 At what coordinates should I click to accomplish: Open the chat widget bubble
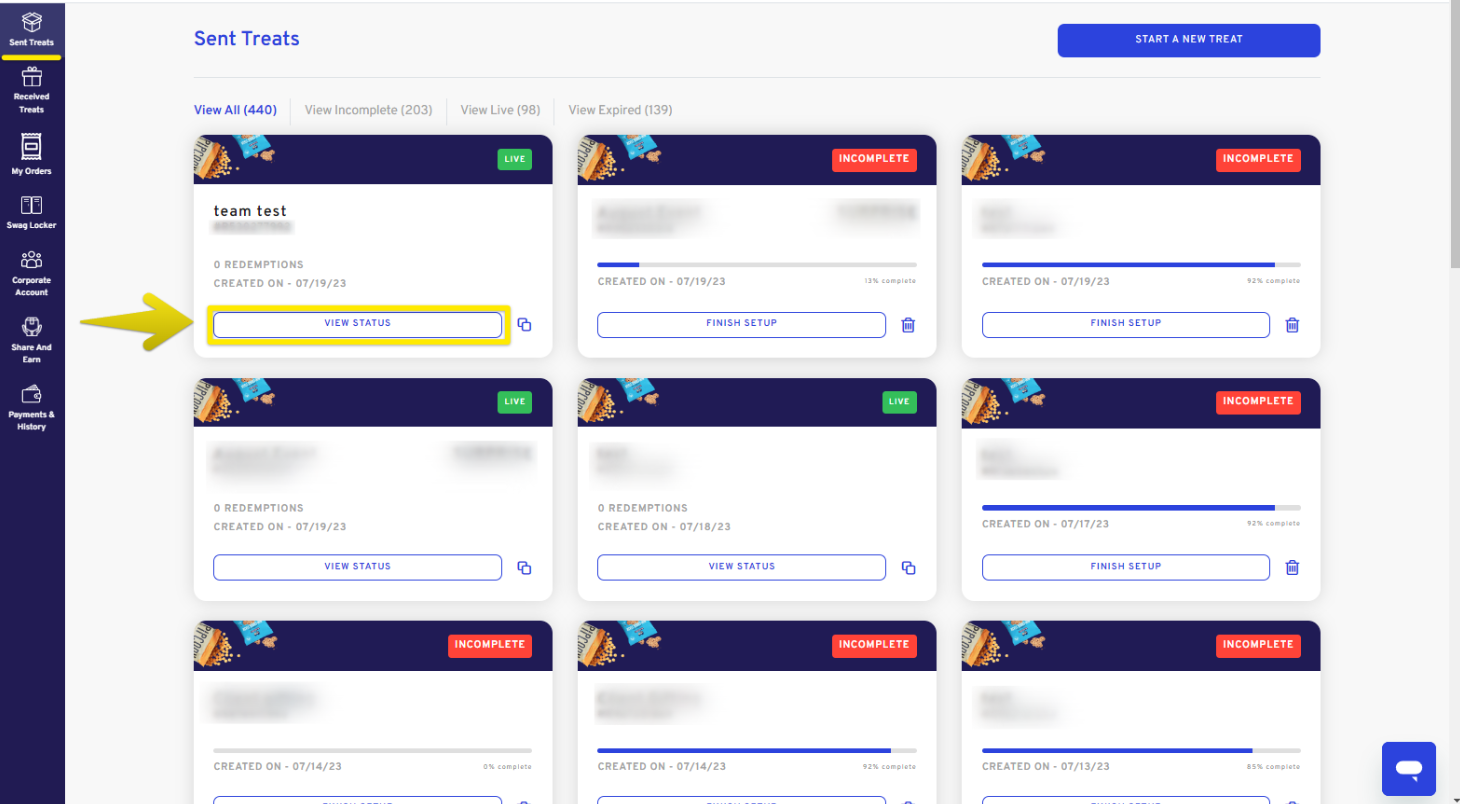[x=1409, y=769]
